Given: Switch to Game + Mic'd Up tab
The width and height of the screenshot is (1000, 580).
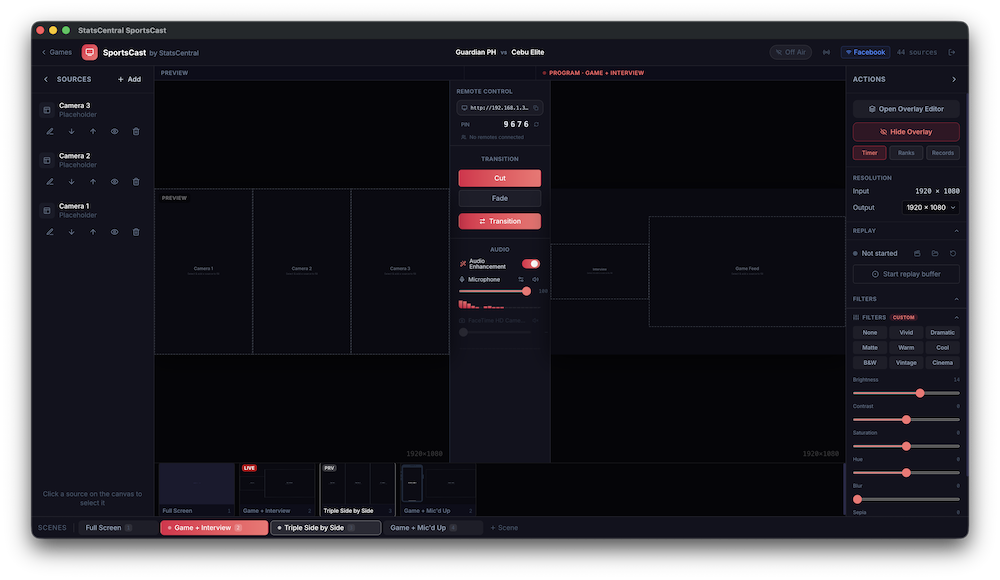Looking at the screenshot, I should tap(432, 528).
